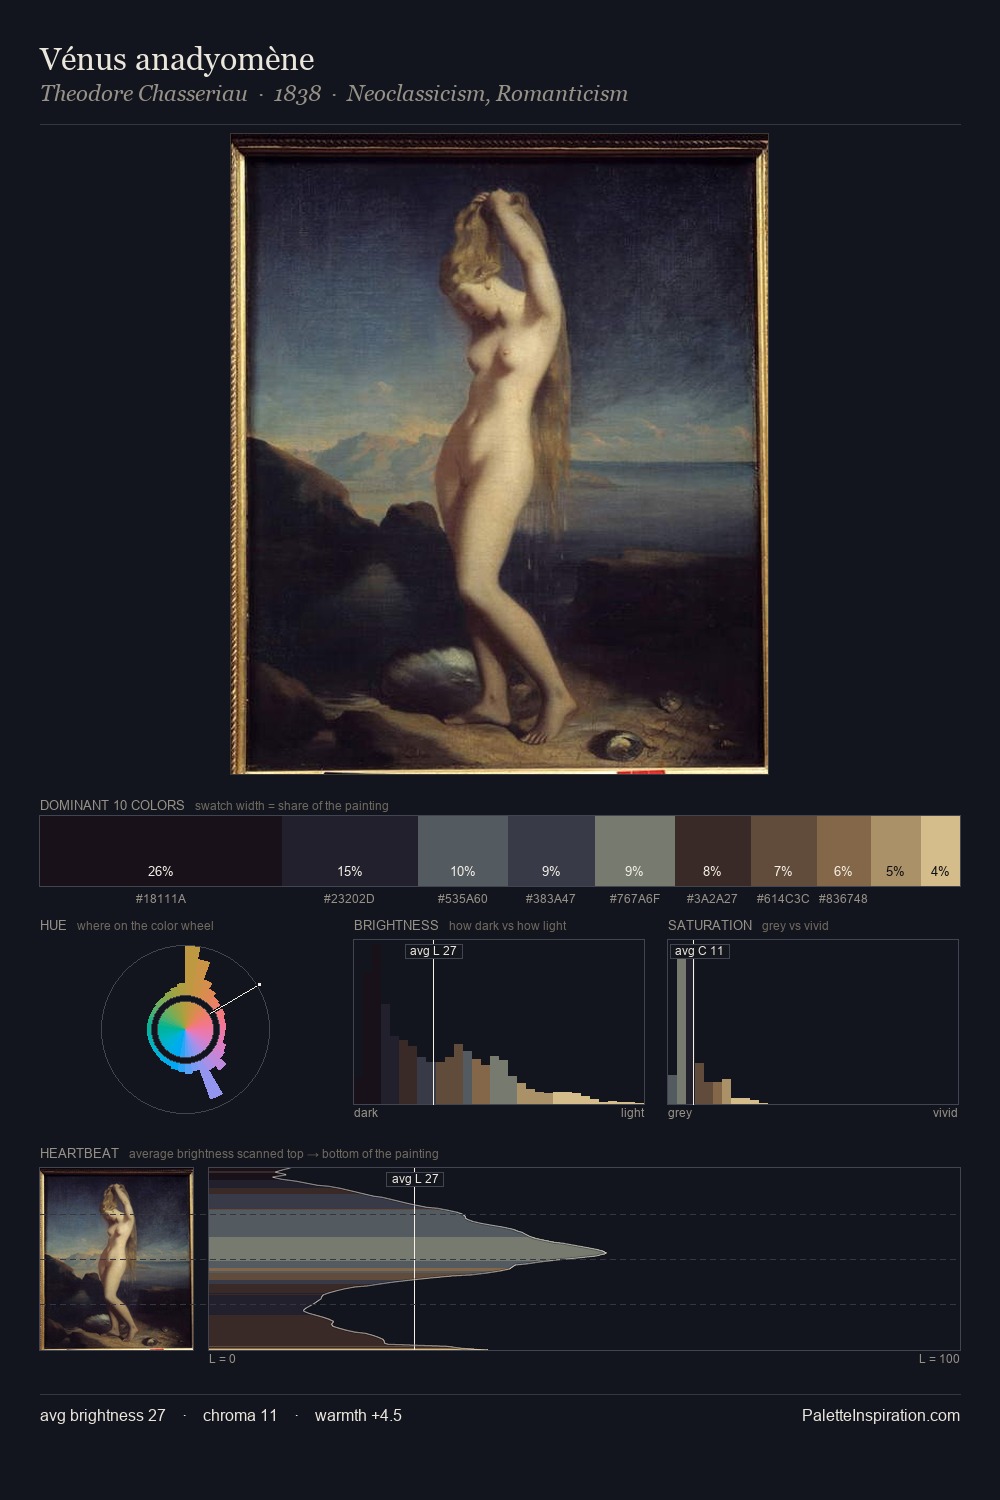
Task: Click the main Vénus anadyomène painting image
Action: pyautogui.click(x=499, y=454)
